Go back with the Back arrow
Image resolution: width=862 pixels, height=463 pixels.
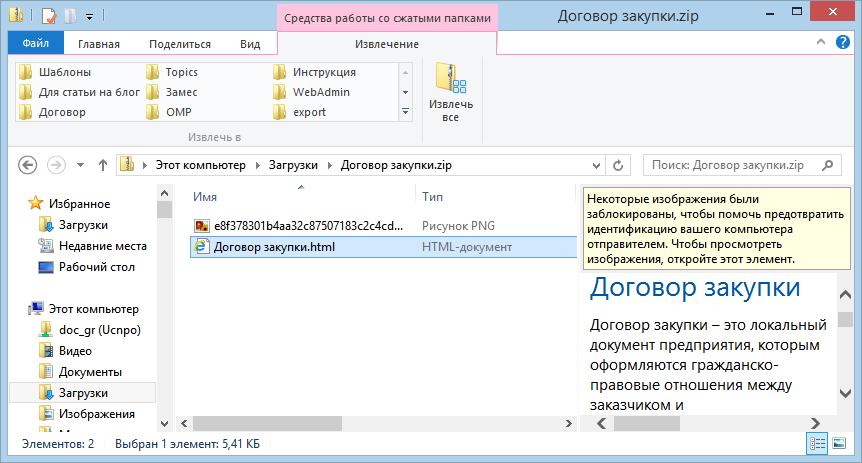point(28,165)
